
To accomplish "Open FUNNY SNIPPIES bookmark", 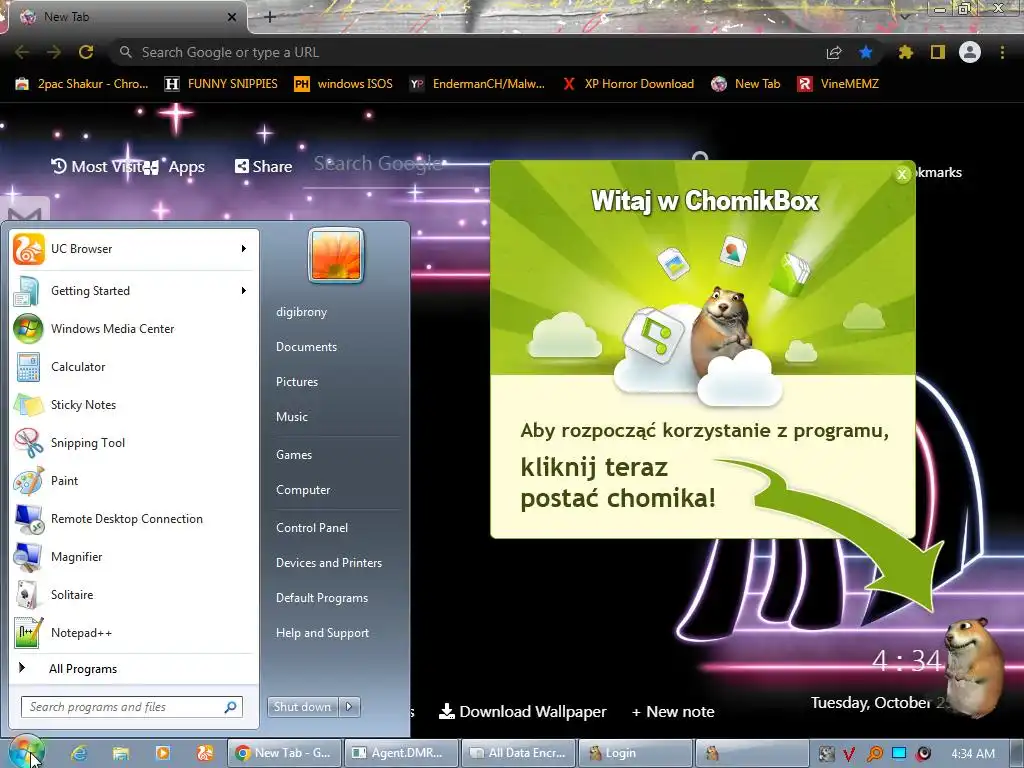I will click(221, 84).
